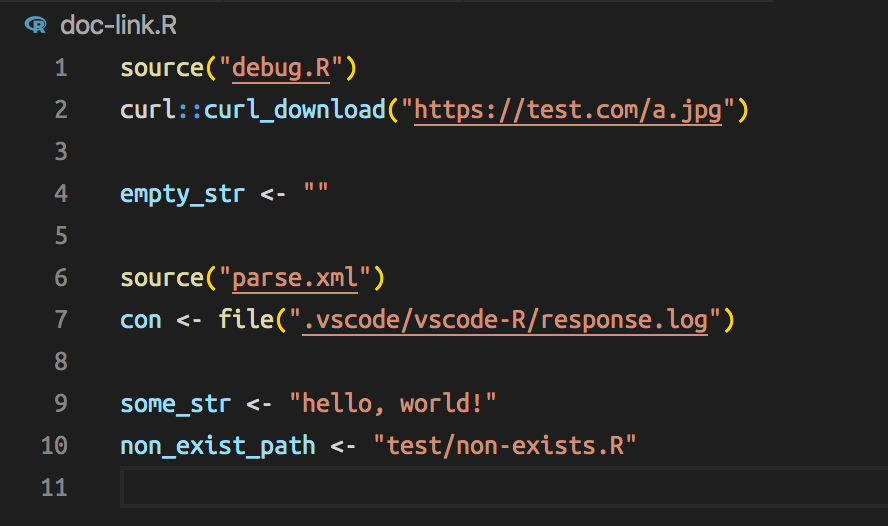
Task: Open the .vscode/vscode-R/response.log link
Action: click(x=505, y=320)
